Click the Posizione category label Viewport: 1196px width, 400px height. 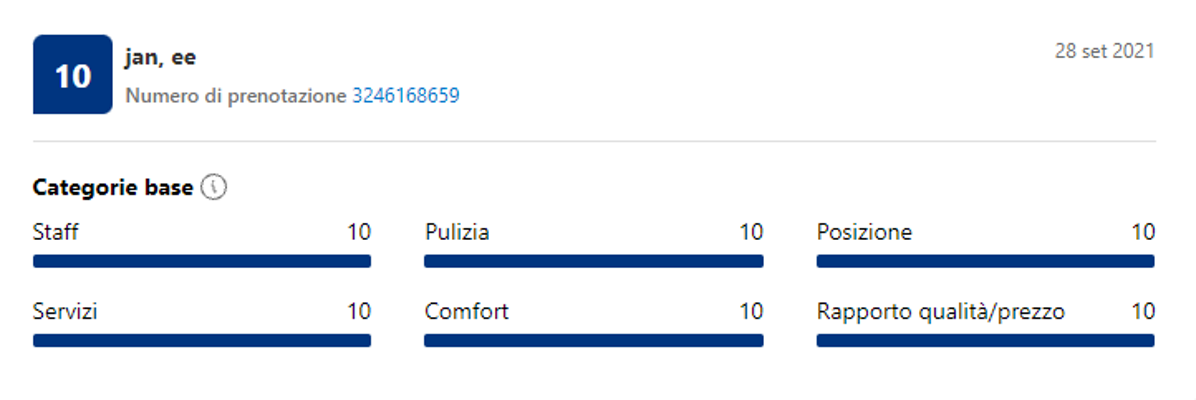point(864,233)
